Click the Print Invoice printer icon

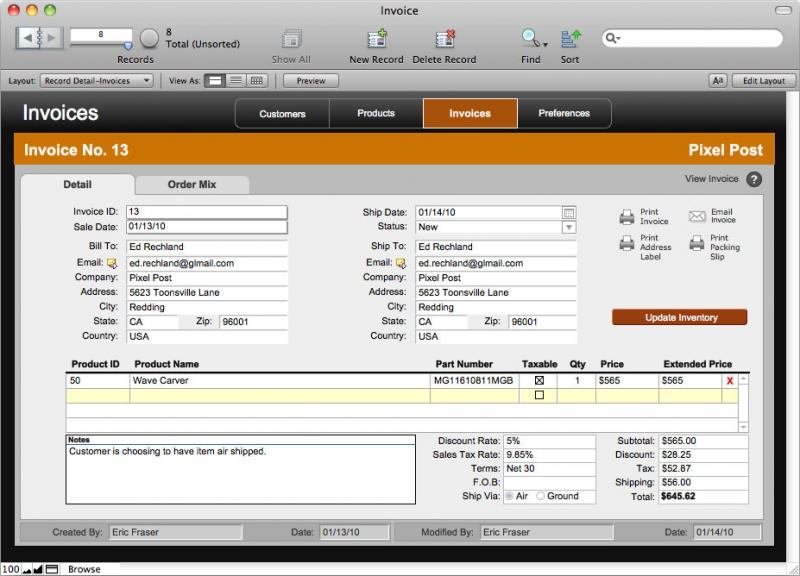627,217
